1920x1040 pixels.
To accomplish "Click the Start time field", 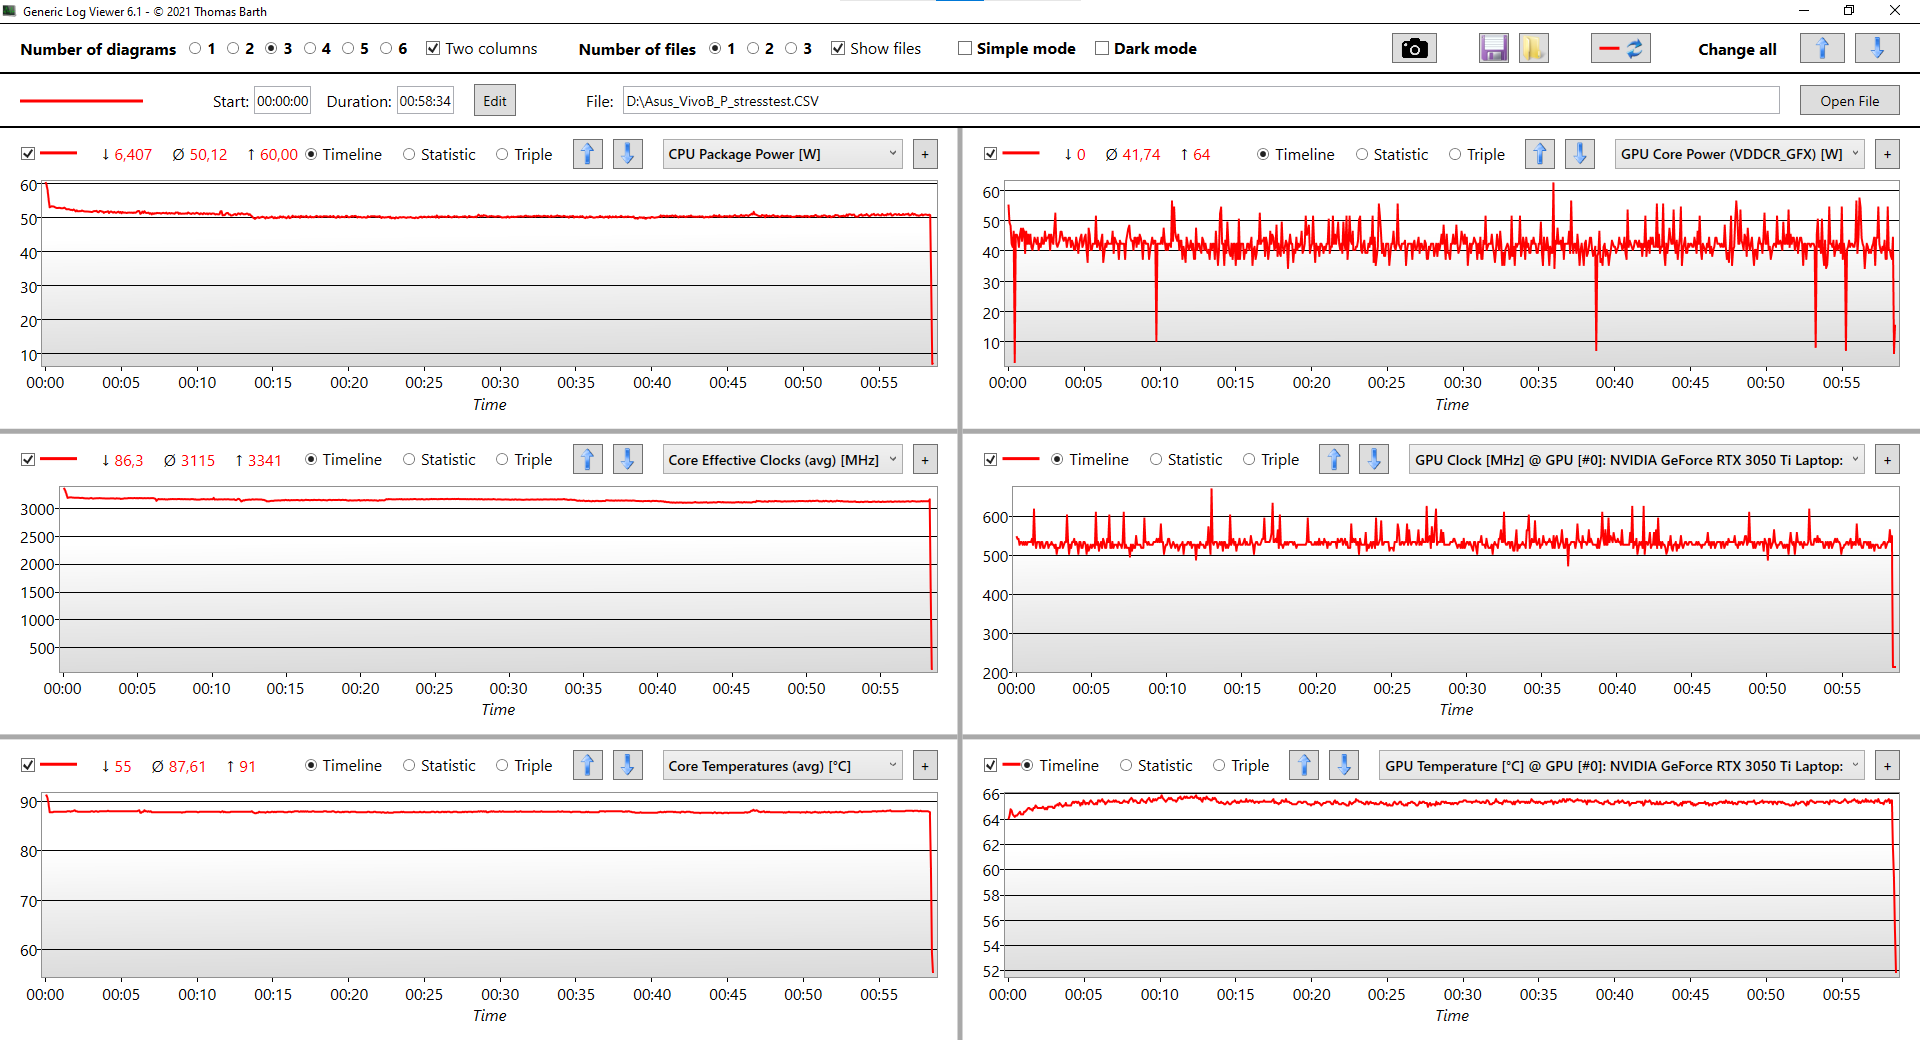I will (x=283, y=101).
